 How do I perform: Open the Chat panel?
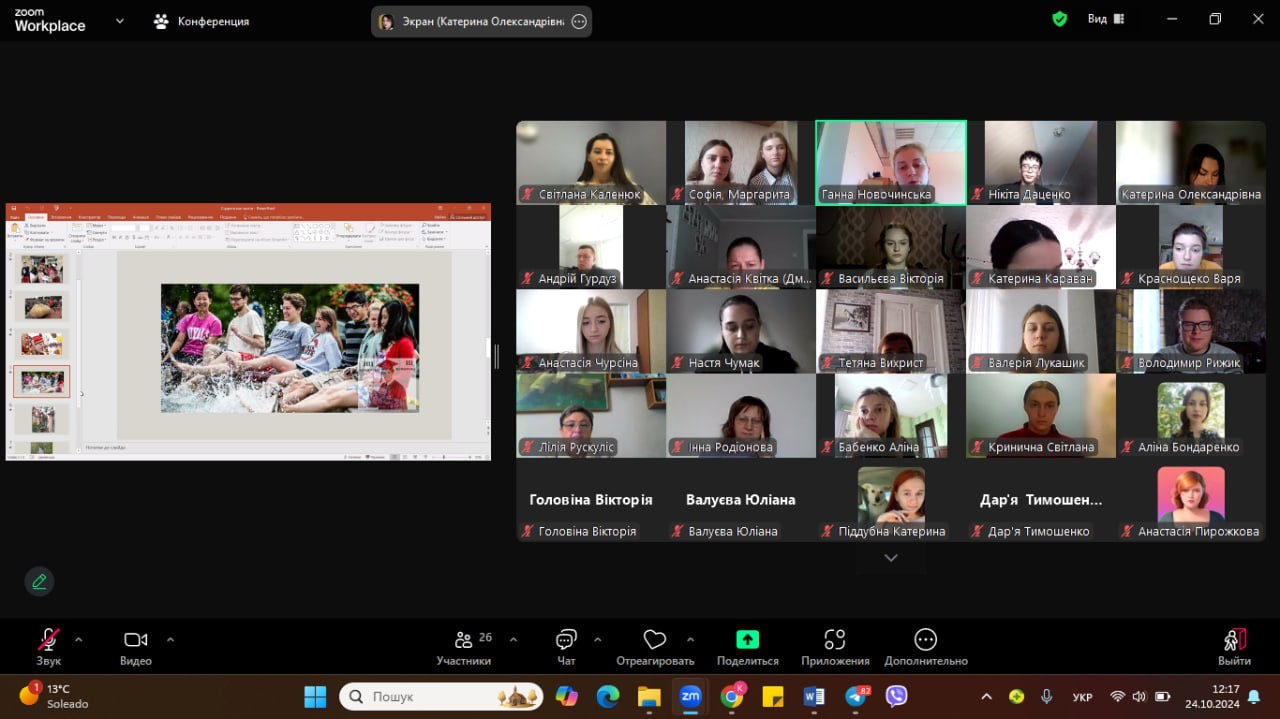point(566,640)
